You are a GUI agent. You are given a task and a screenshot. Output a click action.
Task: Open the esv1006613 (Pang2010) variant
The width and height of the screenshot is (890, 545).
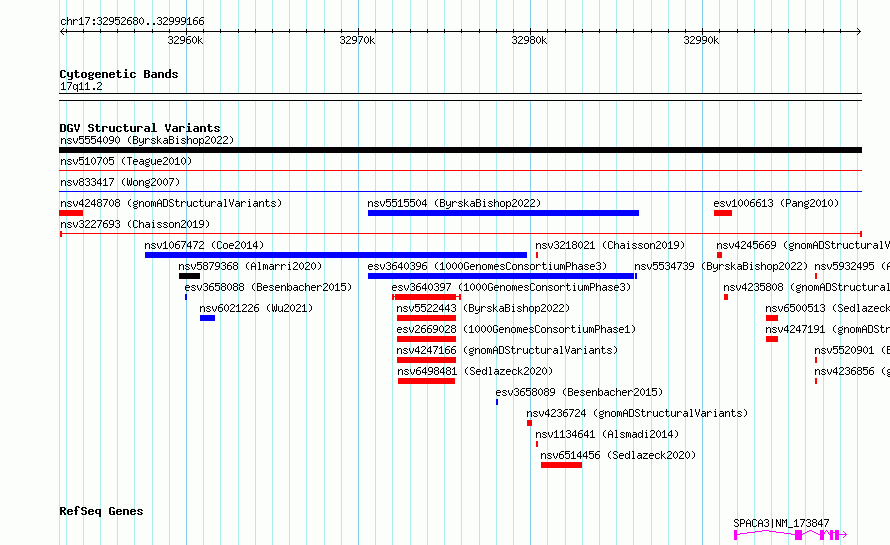click(776, 203)
